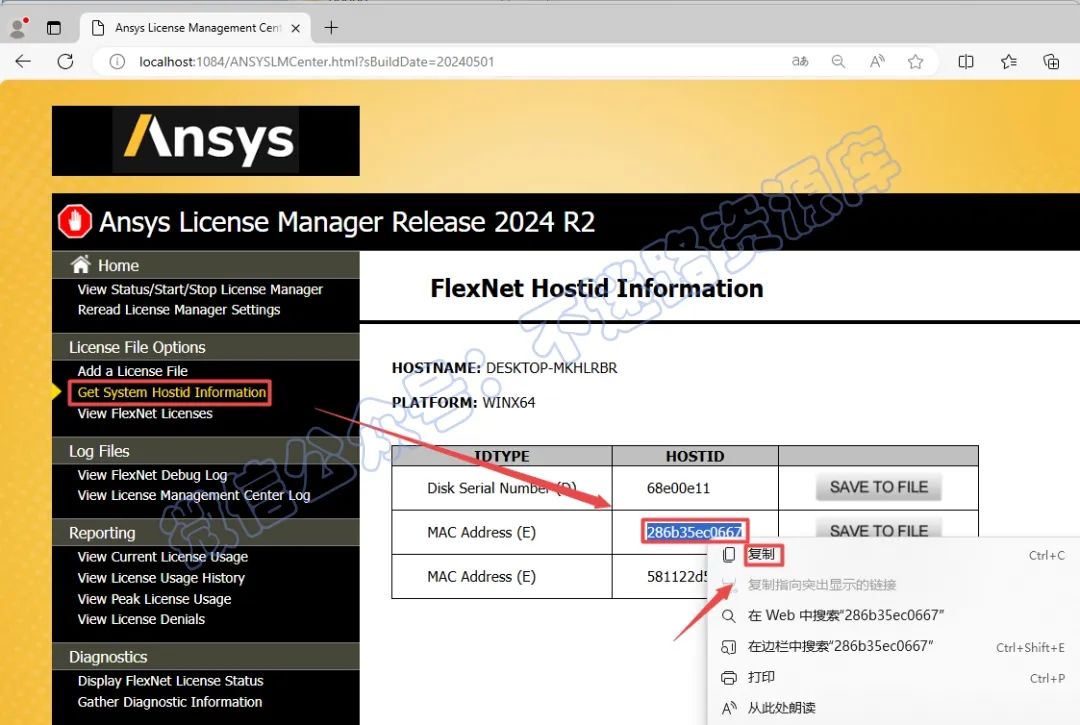
Task: Open View Peak License Usage
Action: [x=154, y=599]
